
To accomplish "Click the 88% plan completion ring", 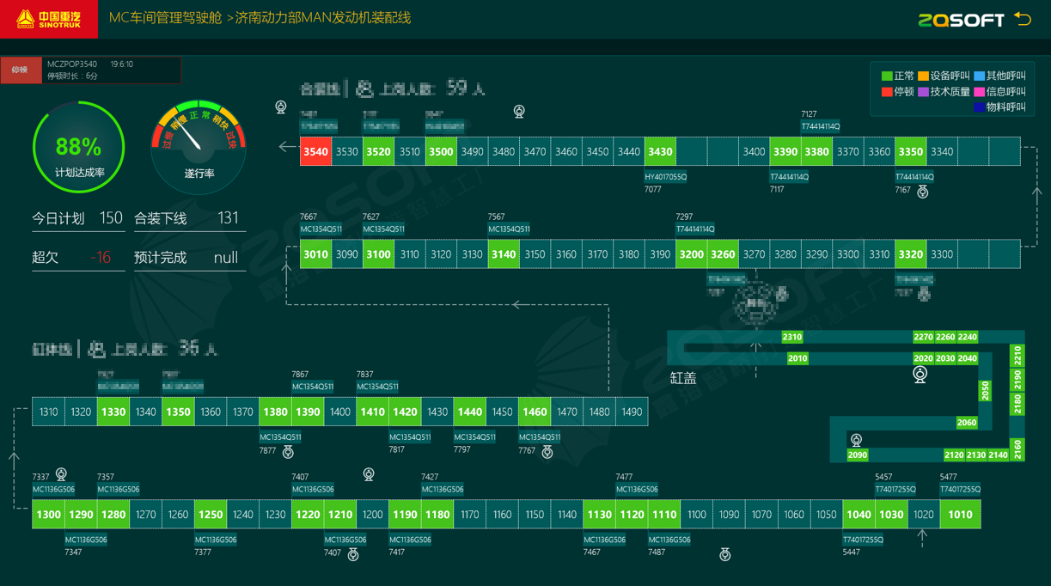I will coord(79,148).
